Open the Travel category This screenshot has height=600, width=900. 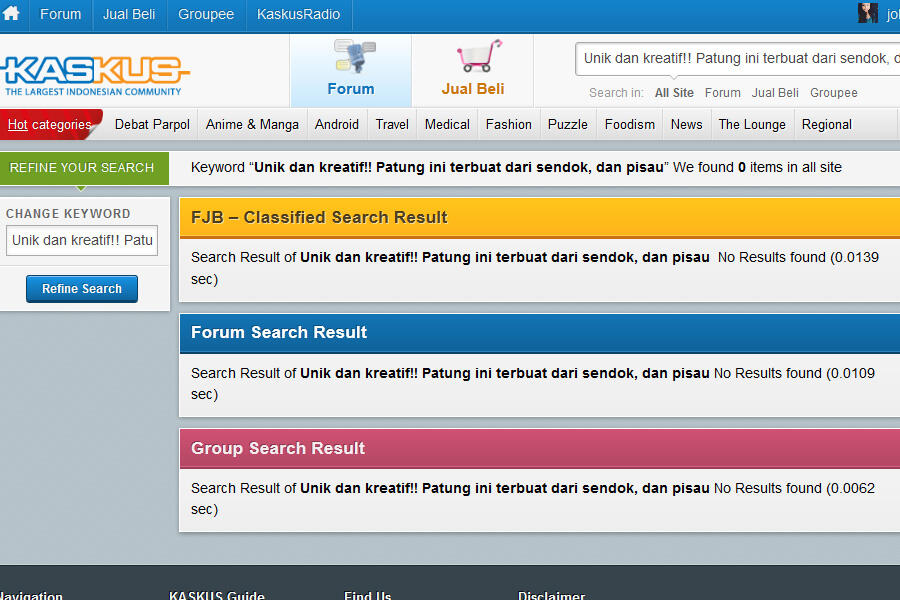pos(392,125)
